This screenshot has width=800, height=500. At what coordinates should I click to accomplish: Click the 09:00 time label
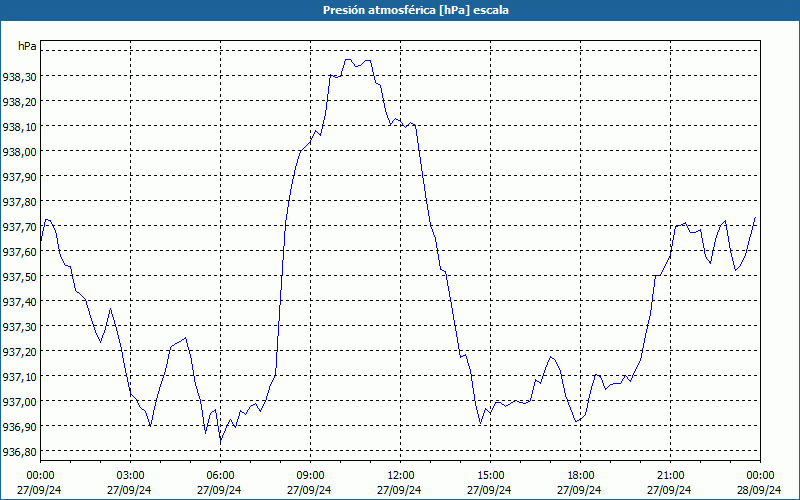point(310,476)
